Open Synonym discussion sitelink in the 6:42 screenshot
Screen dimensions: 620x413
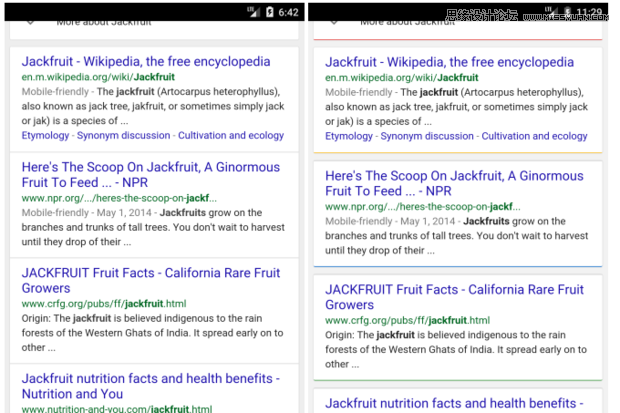123,135
